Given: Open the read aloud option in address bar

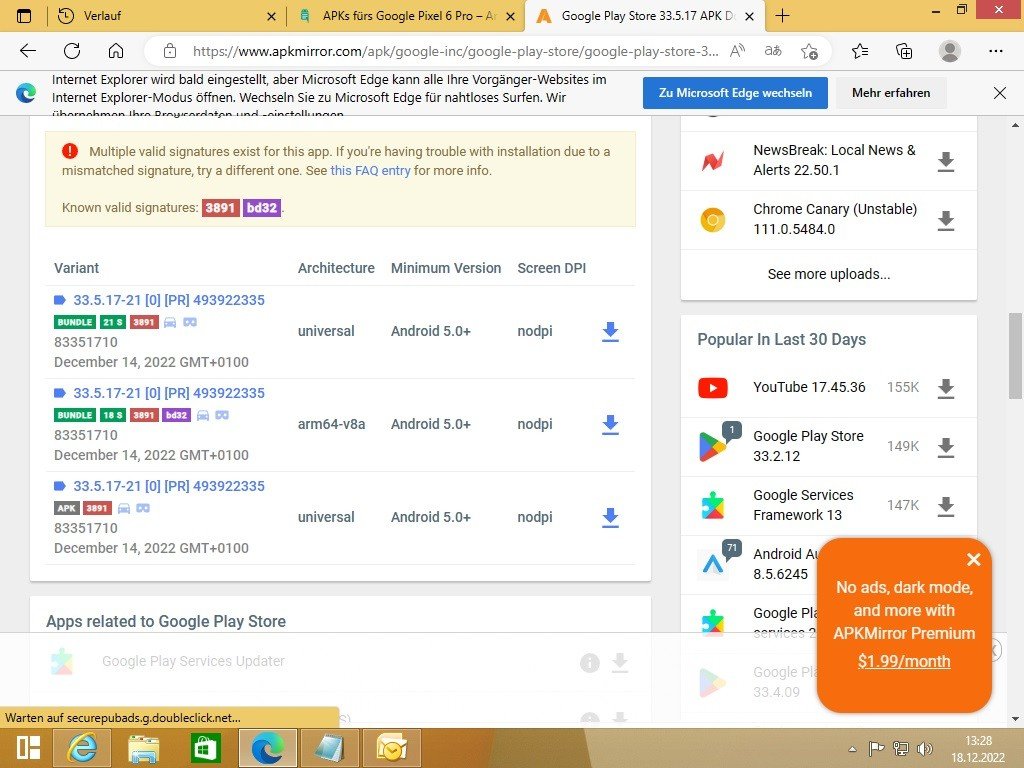Looking at the screenshot, I should click(737, 51).
